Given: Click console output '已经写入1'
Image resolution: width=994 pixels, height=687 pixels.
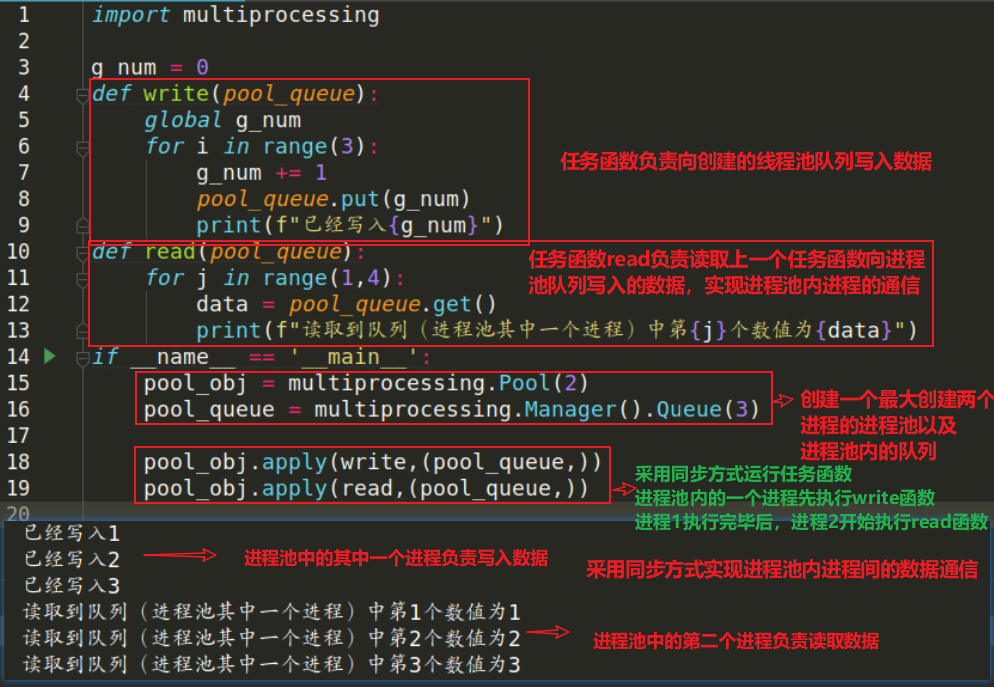Looking at the screenshot, I should [72, 533].
